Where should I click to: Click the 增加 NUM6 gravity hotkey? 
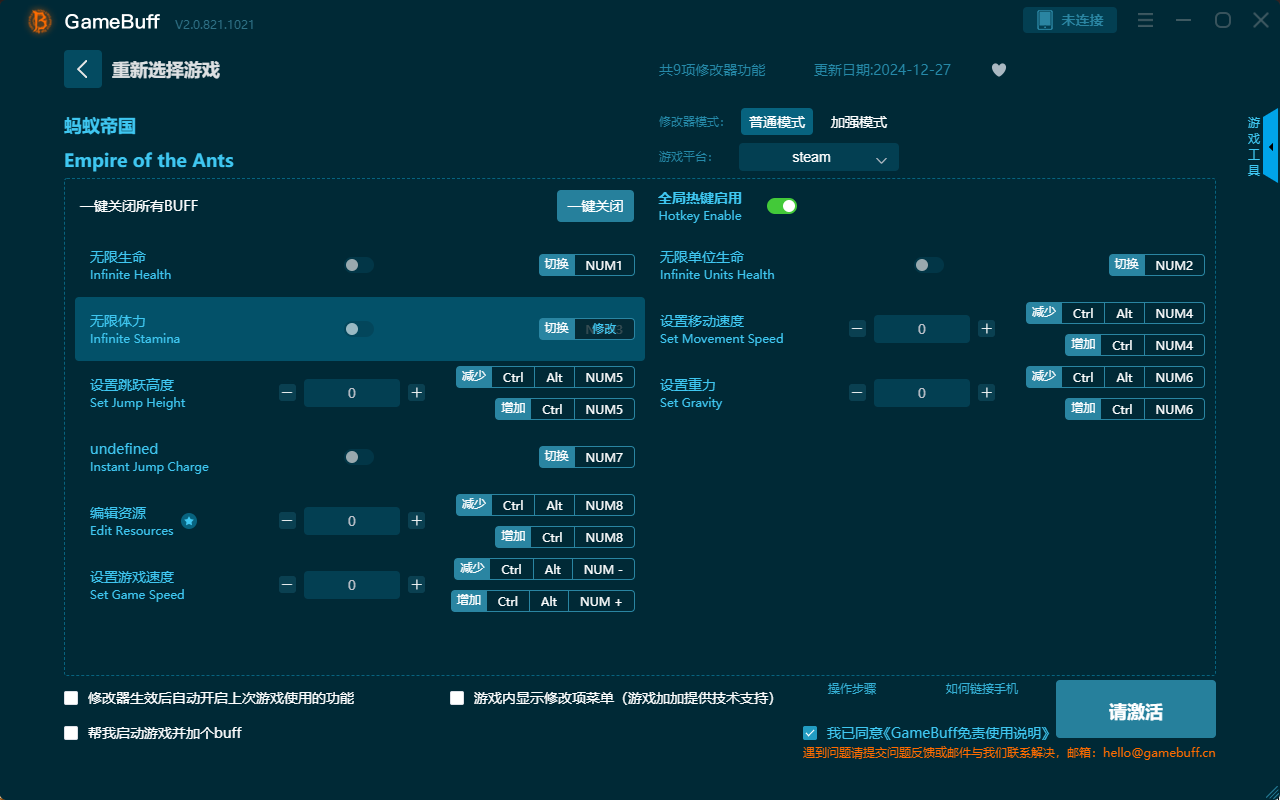pyautogui.click(x=1135, y=409)
